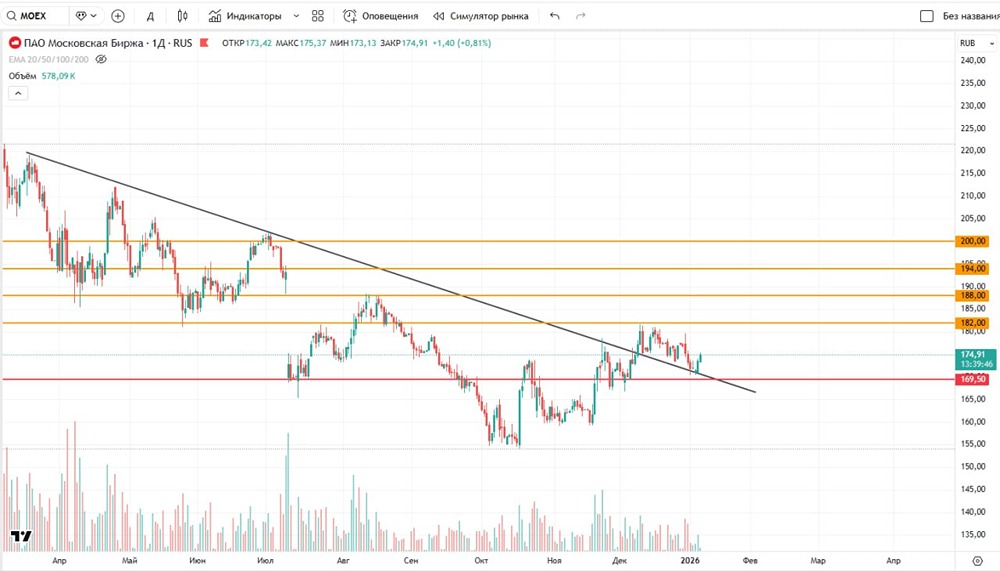Open chart settings gear at bottom right

click(976, 561)
